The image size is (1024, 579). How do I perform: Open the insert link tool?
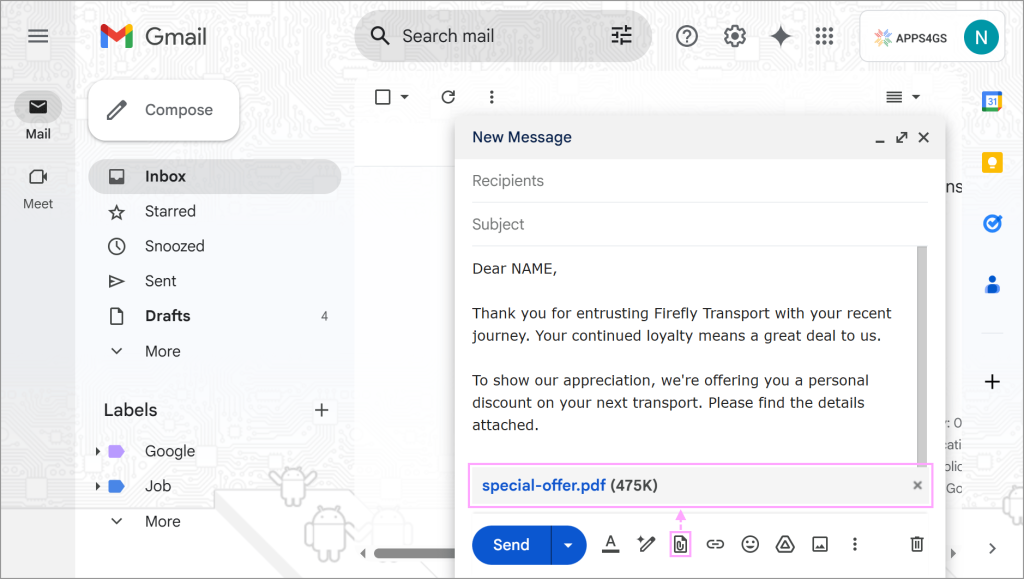(715, 544)
